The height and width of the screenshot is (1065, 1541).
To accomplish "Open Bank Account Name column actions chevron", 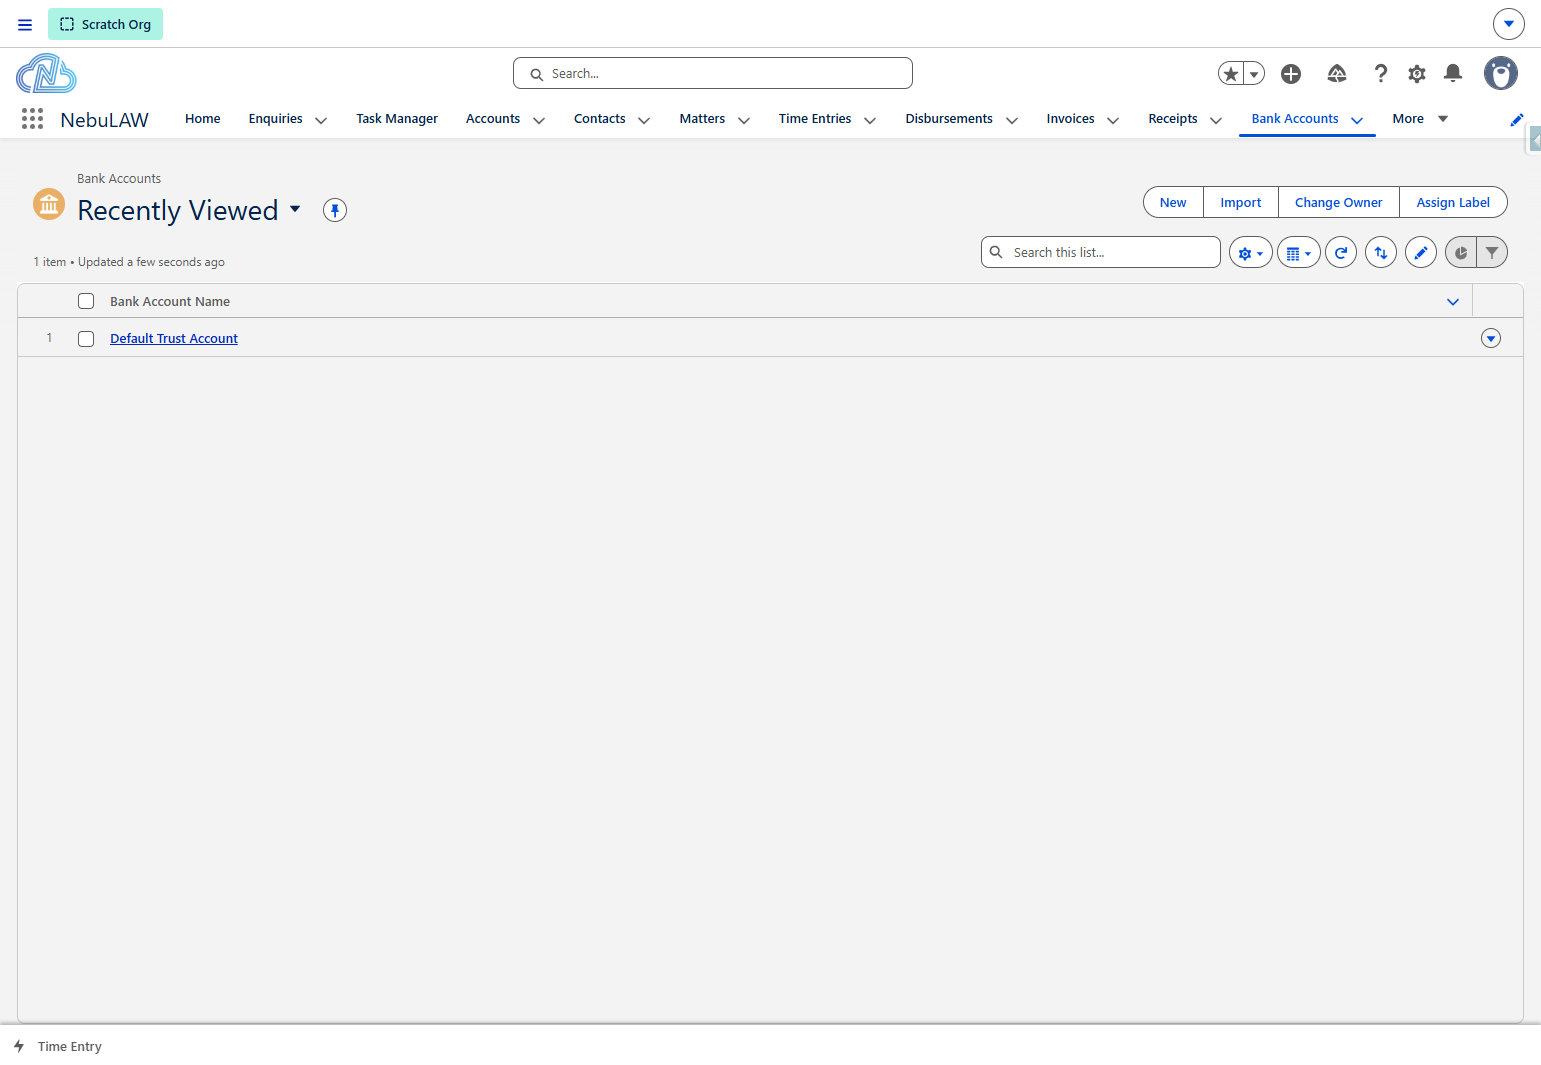I will coord(1453,302).
